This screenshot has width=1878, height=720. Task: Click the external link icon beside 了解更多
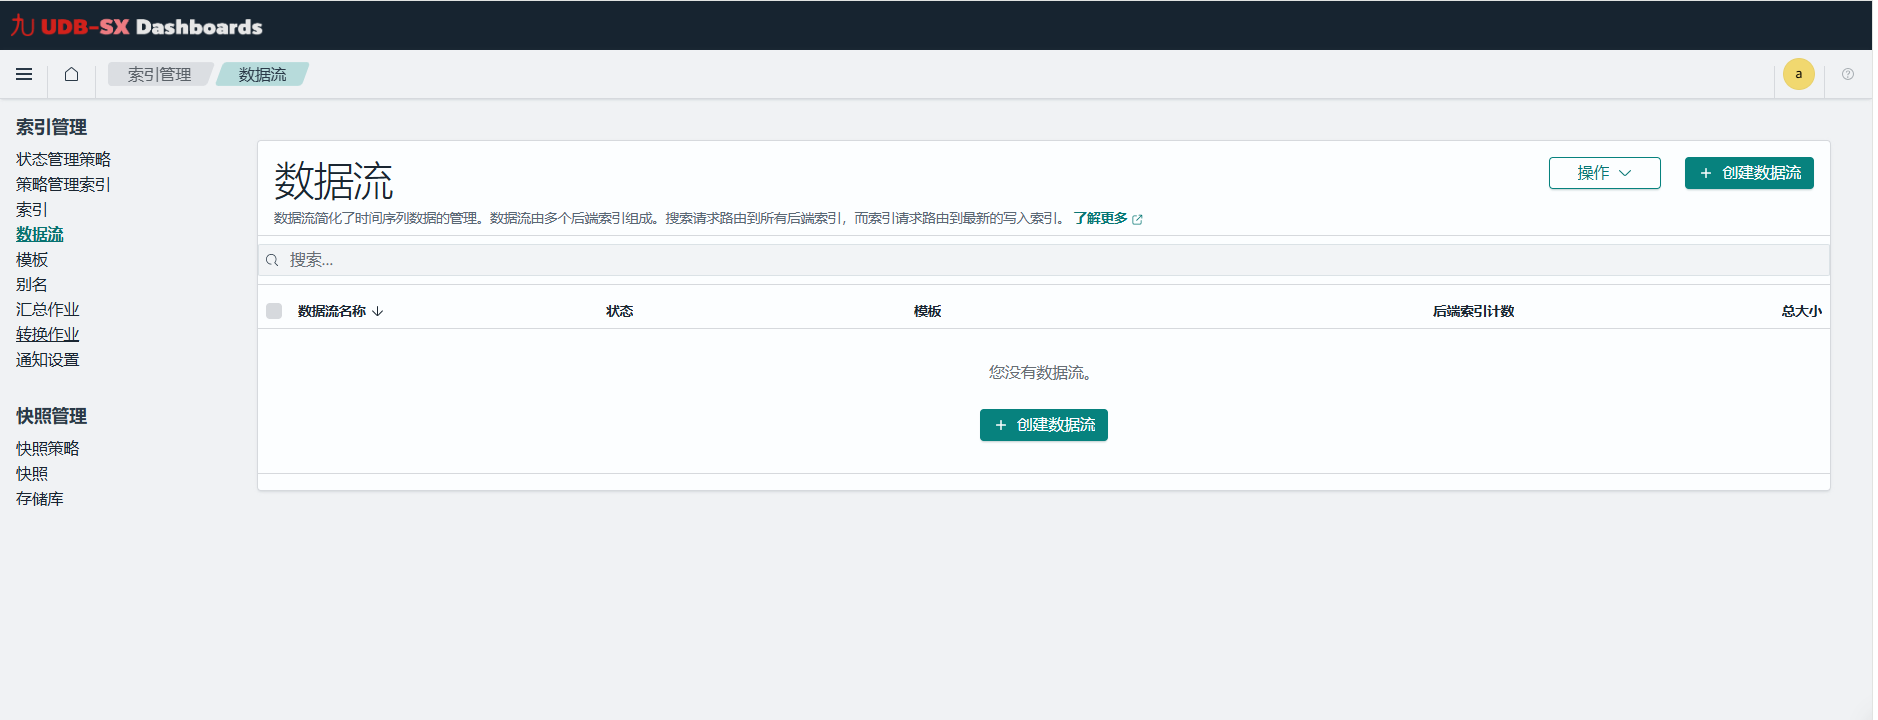tap(1137, 219)
